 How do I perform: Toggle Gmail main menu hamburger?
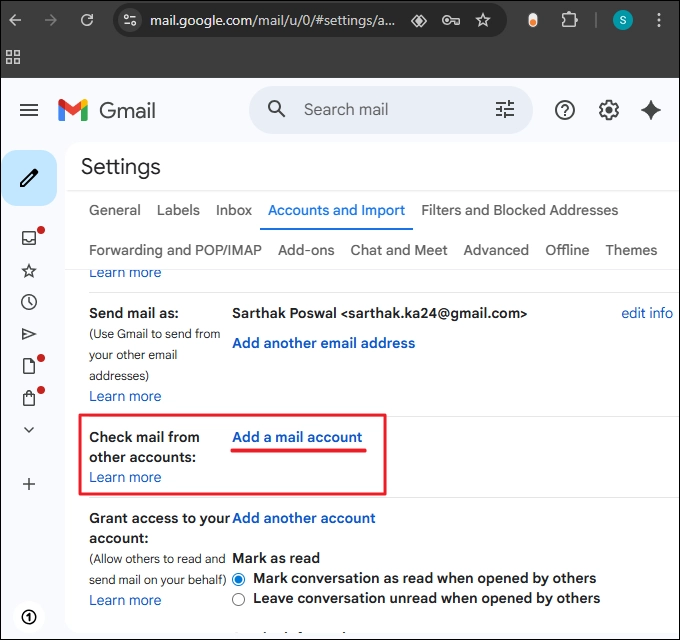(x=29, y=110)
